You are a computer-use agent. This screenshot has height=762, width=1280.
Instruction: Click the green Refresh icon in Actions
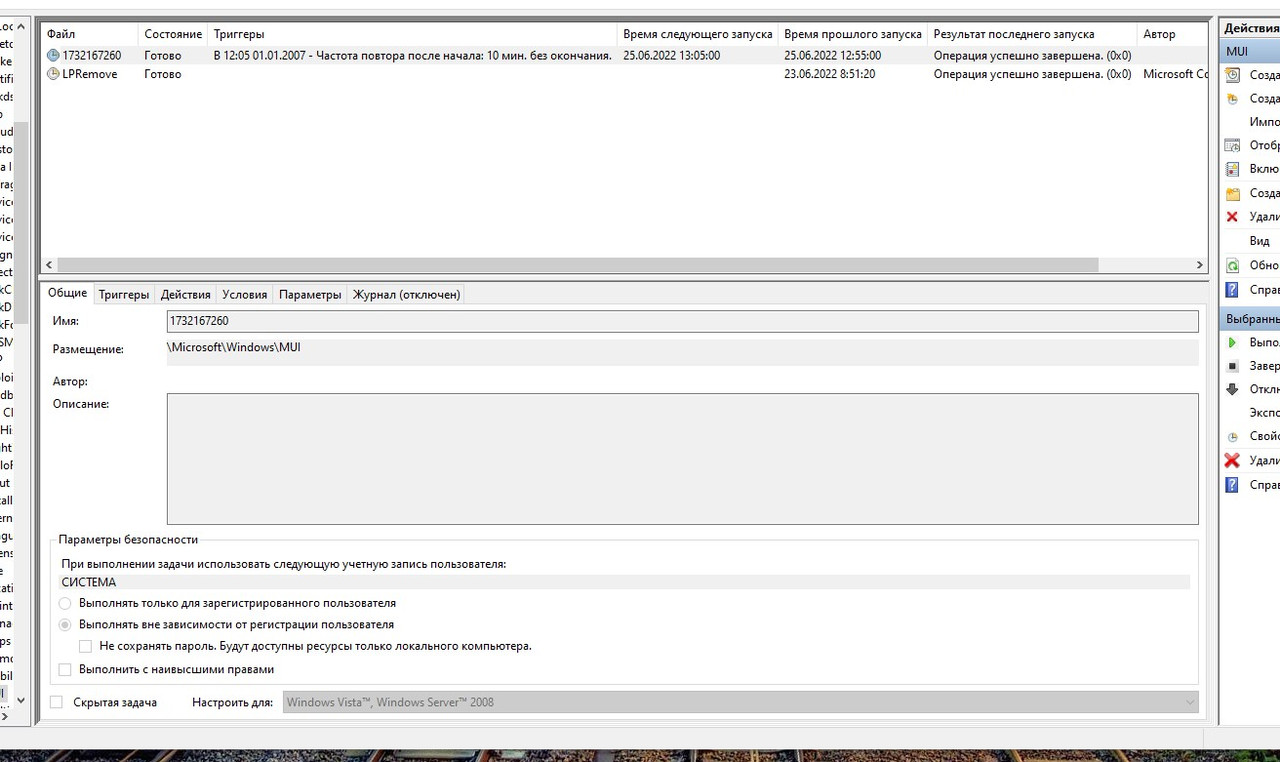pyautogui.click(x=1232, y=265)
